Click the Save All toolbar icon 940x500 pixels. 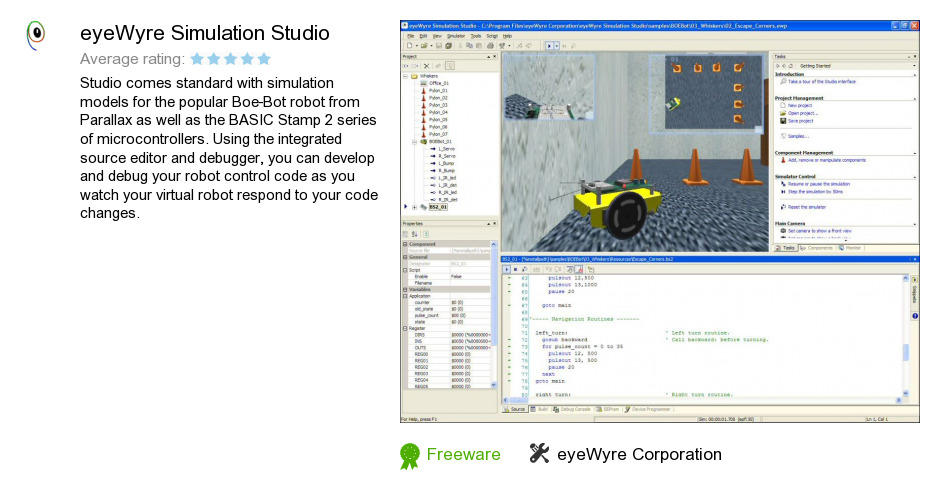[x=448, y=46]
